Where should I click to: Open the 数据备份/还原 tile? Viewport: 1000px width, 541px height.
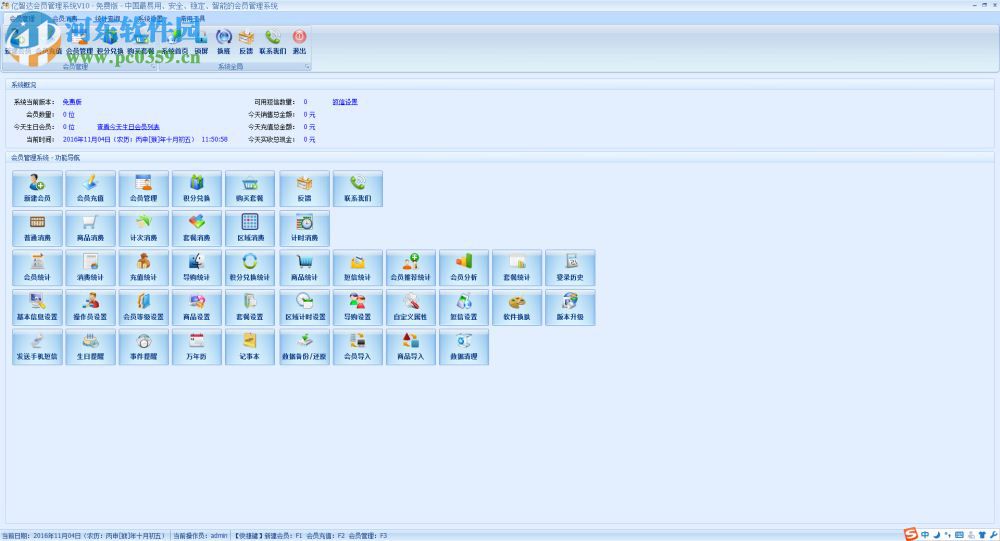pyautogui.click(x=304, y=346)
